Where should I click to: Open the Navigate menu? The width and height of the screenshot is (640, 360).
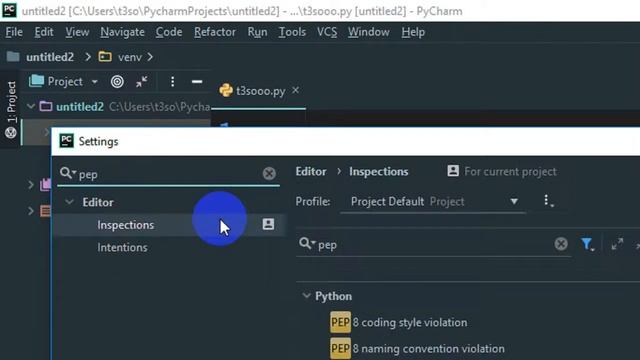tap(122, 32)
